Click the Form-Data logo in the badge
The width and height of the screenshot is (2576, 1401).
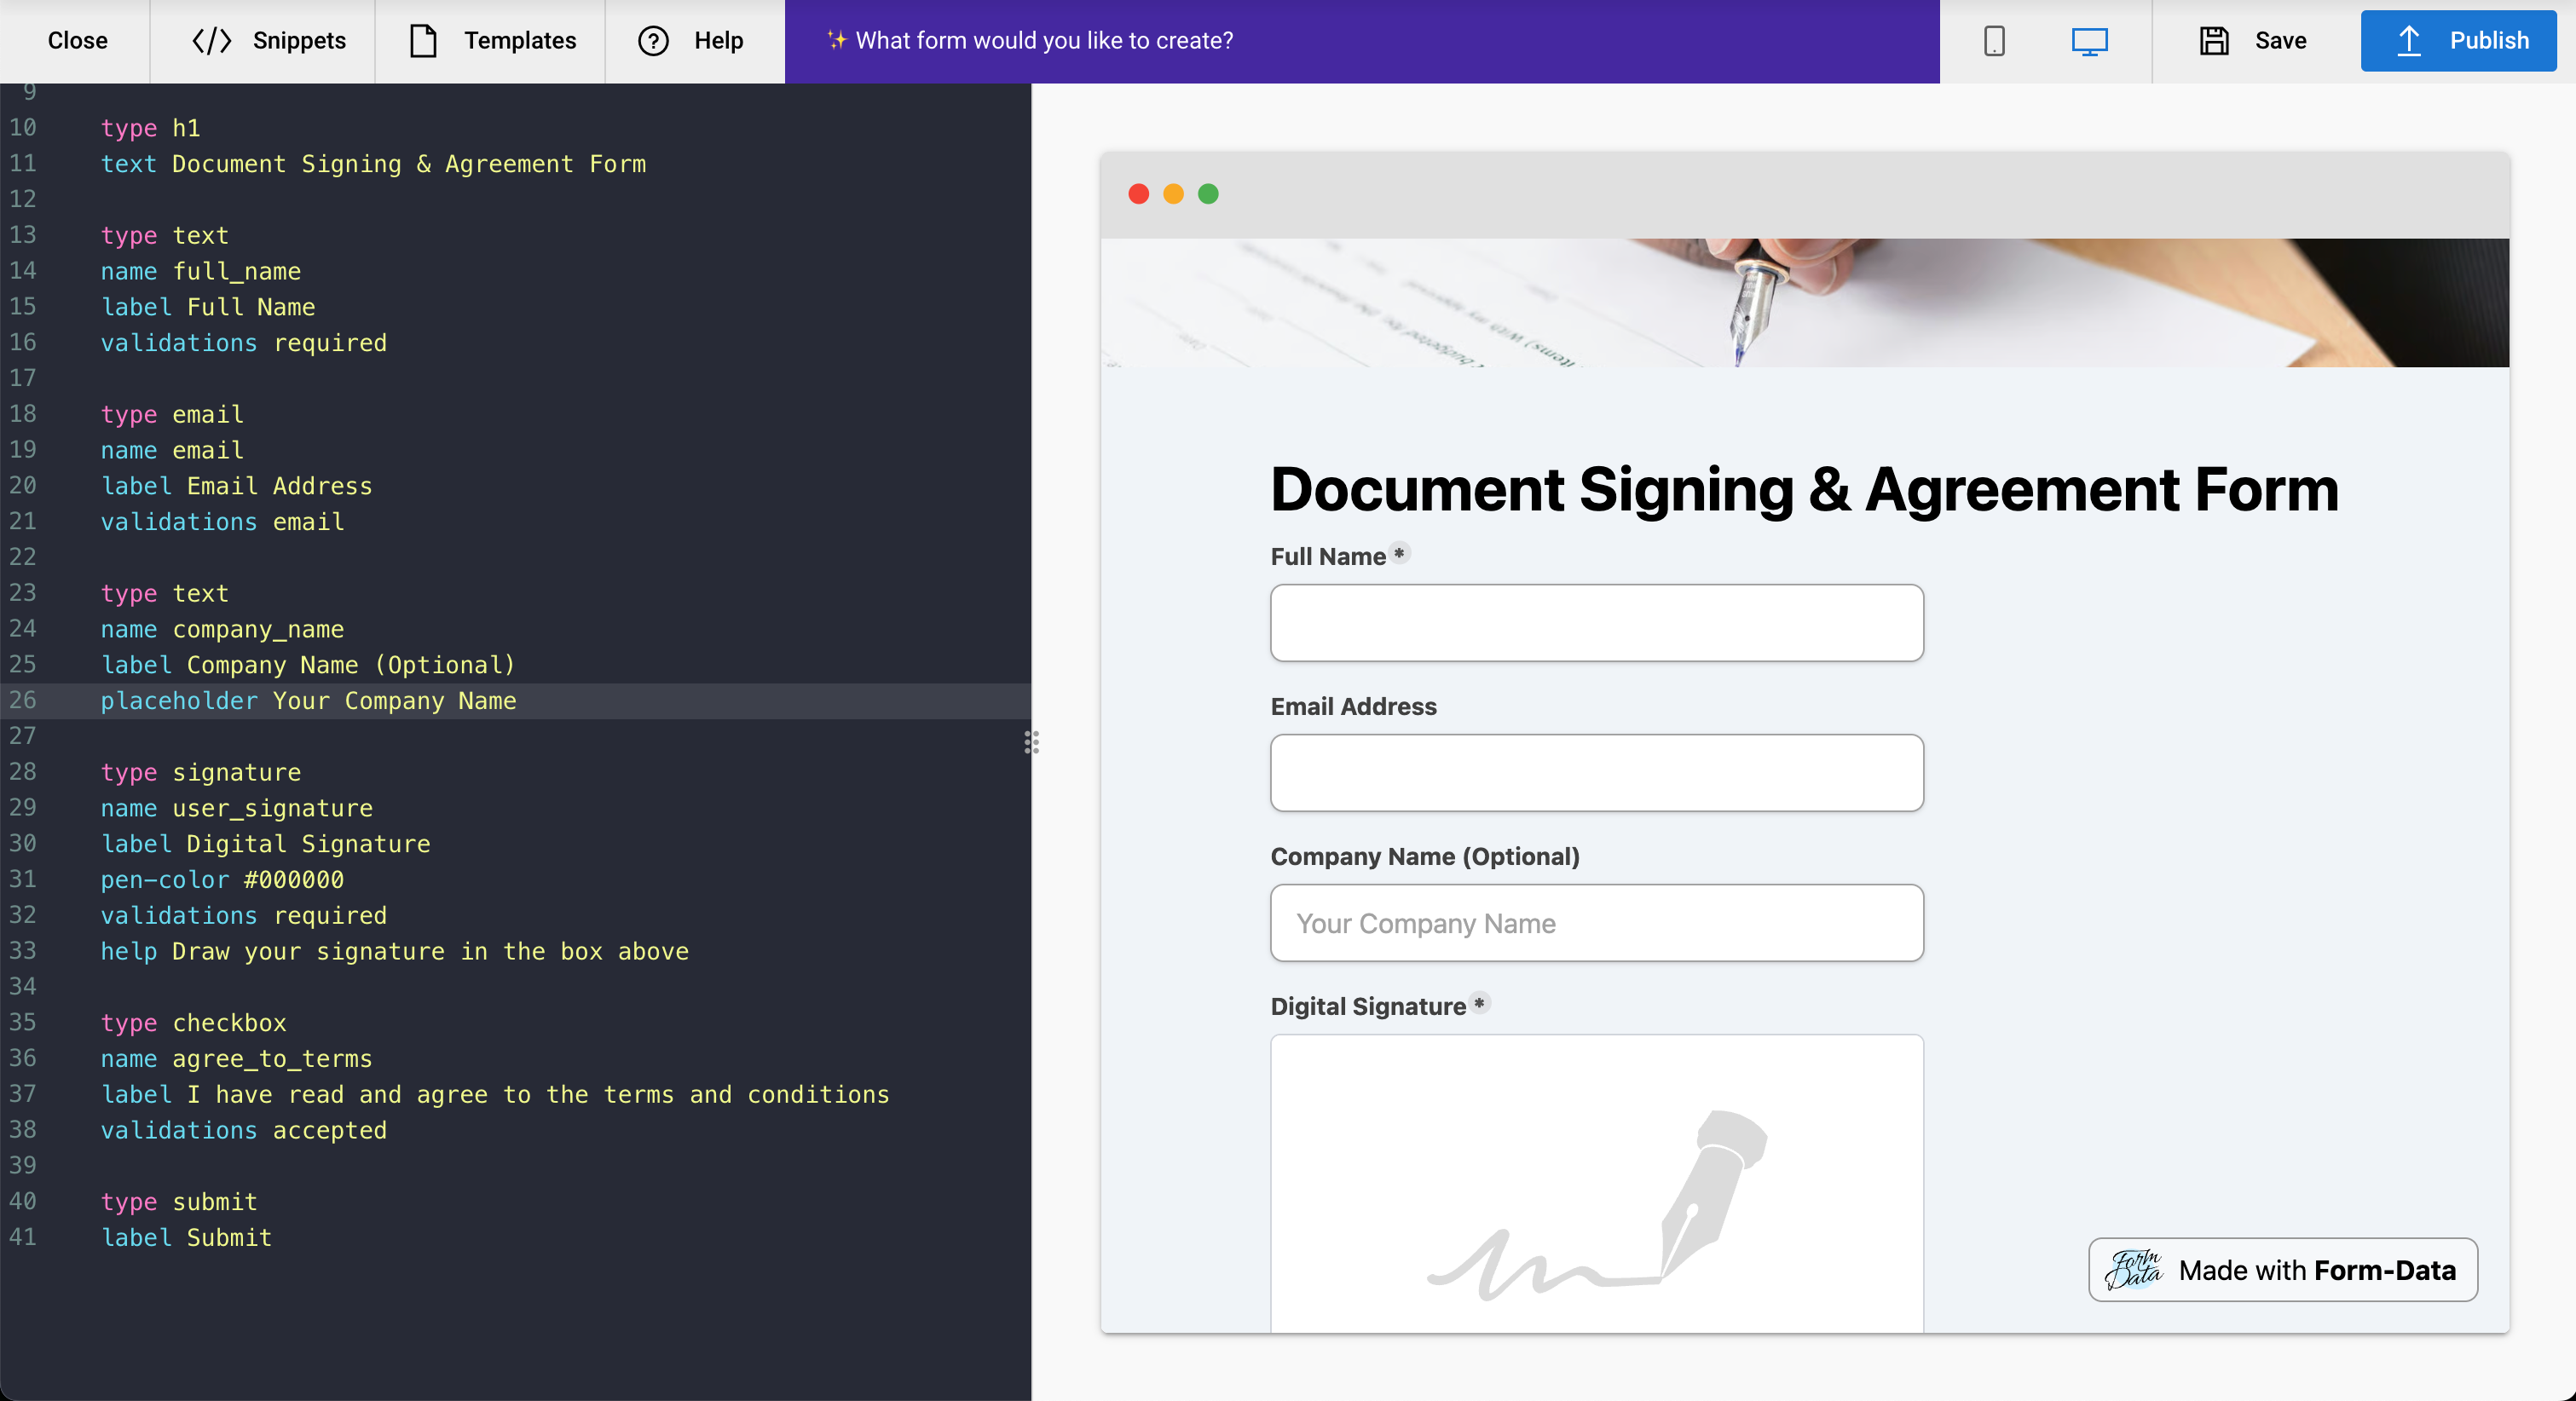(2134, 1270)
